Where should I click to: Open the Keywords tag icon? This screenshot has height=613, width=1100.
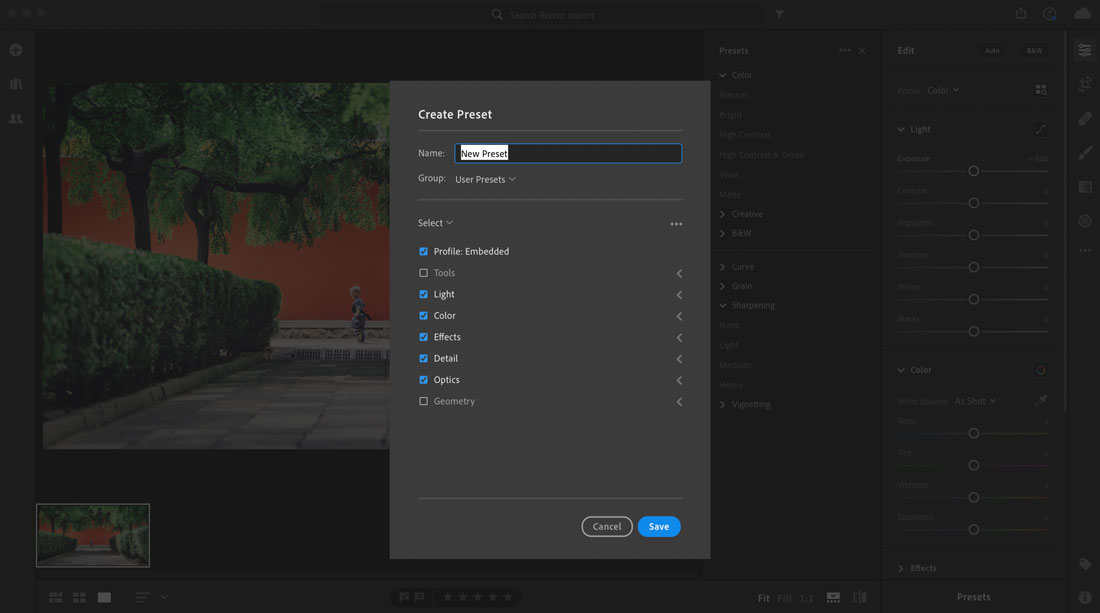point(1085,564)
